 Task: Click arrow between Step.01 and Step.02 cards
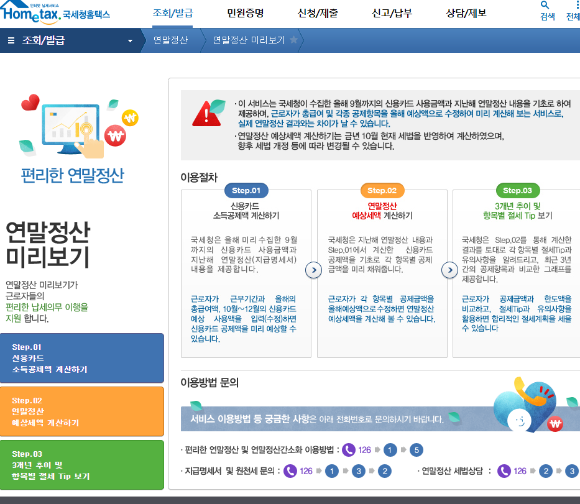314,270
